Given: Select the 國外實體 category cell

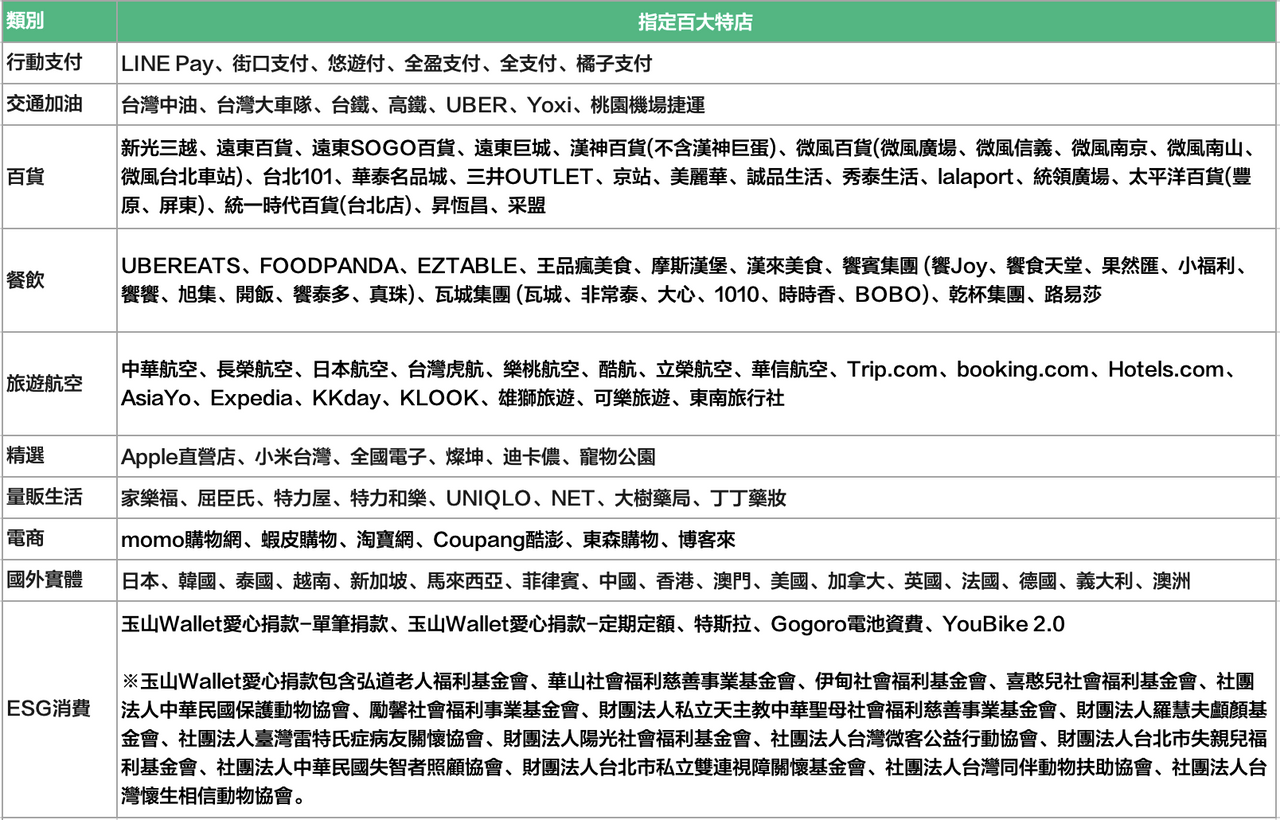Looking at the screenshot, I should point(58,580).
